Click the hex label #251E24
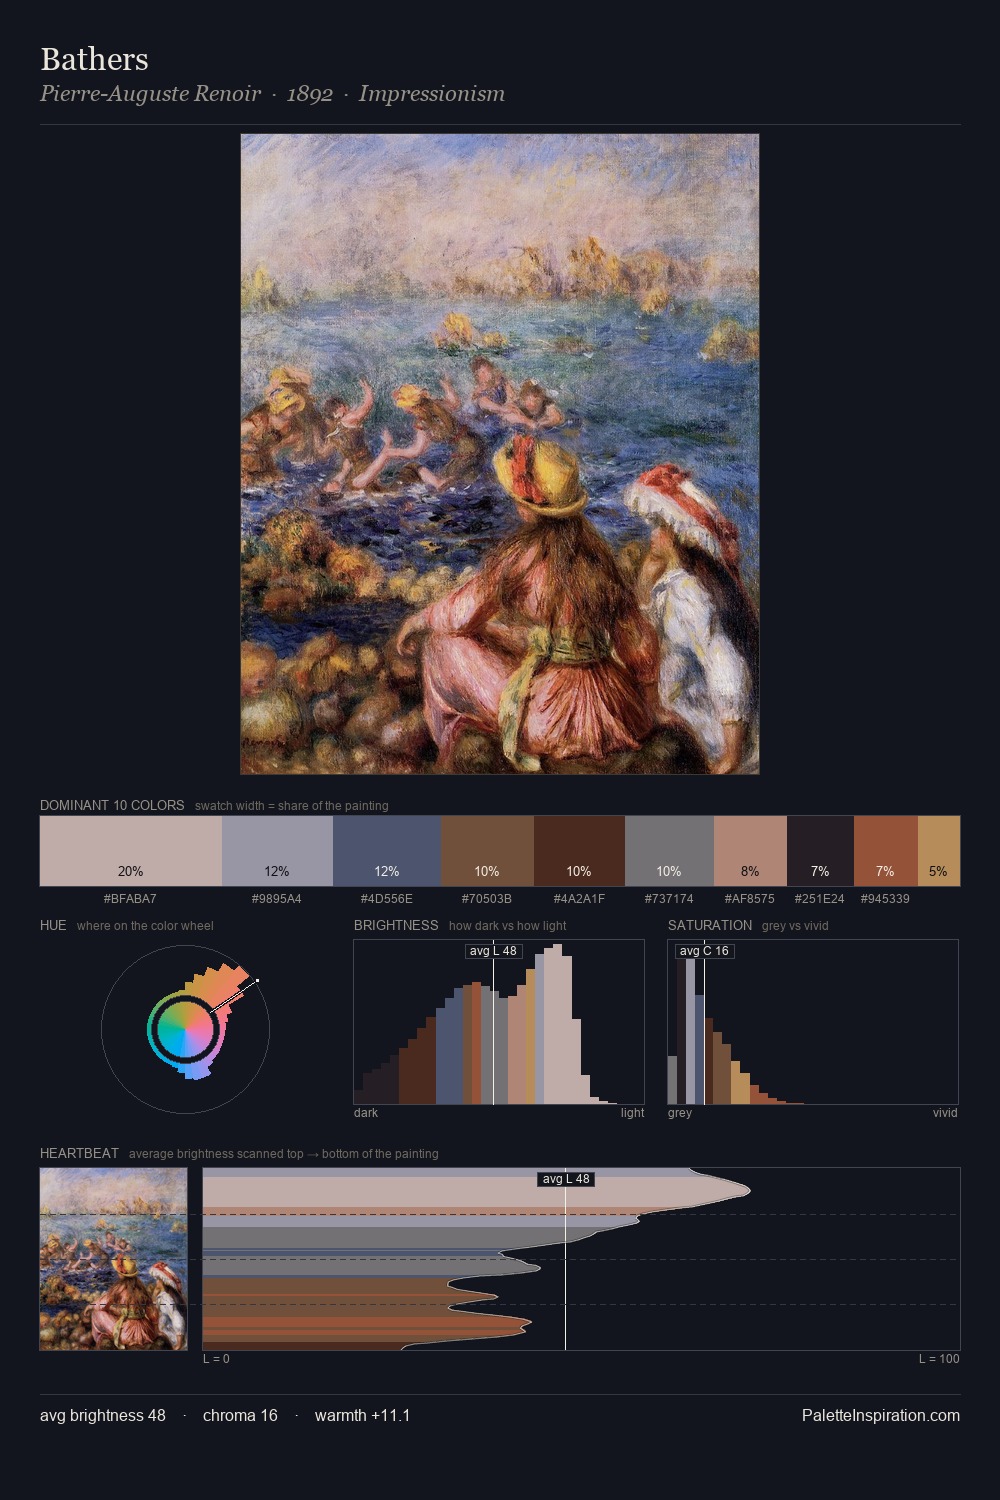Screen dimensions: 1000x1500 820,899
